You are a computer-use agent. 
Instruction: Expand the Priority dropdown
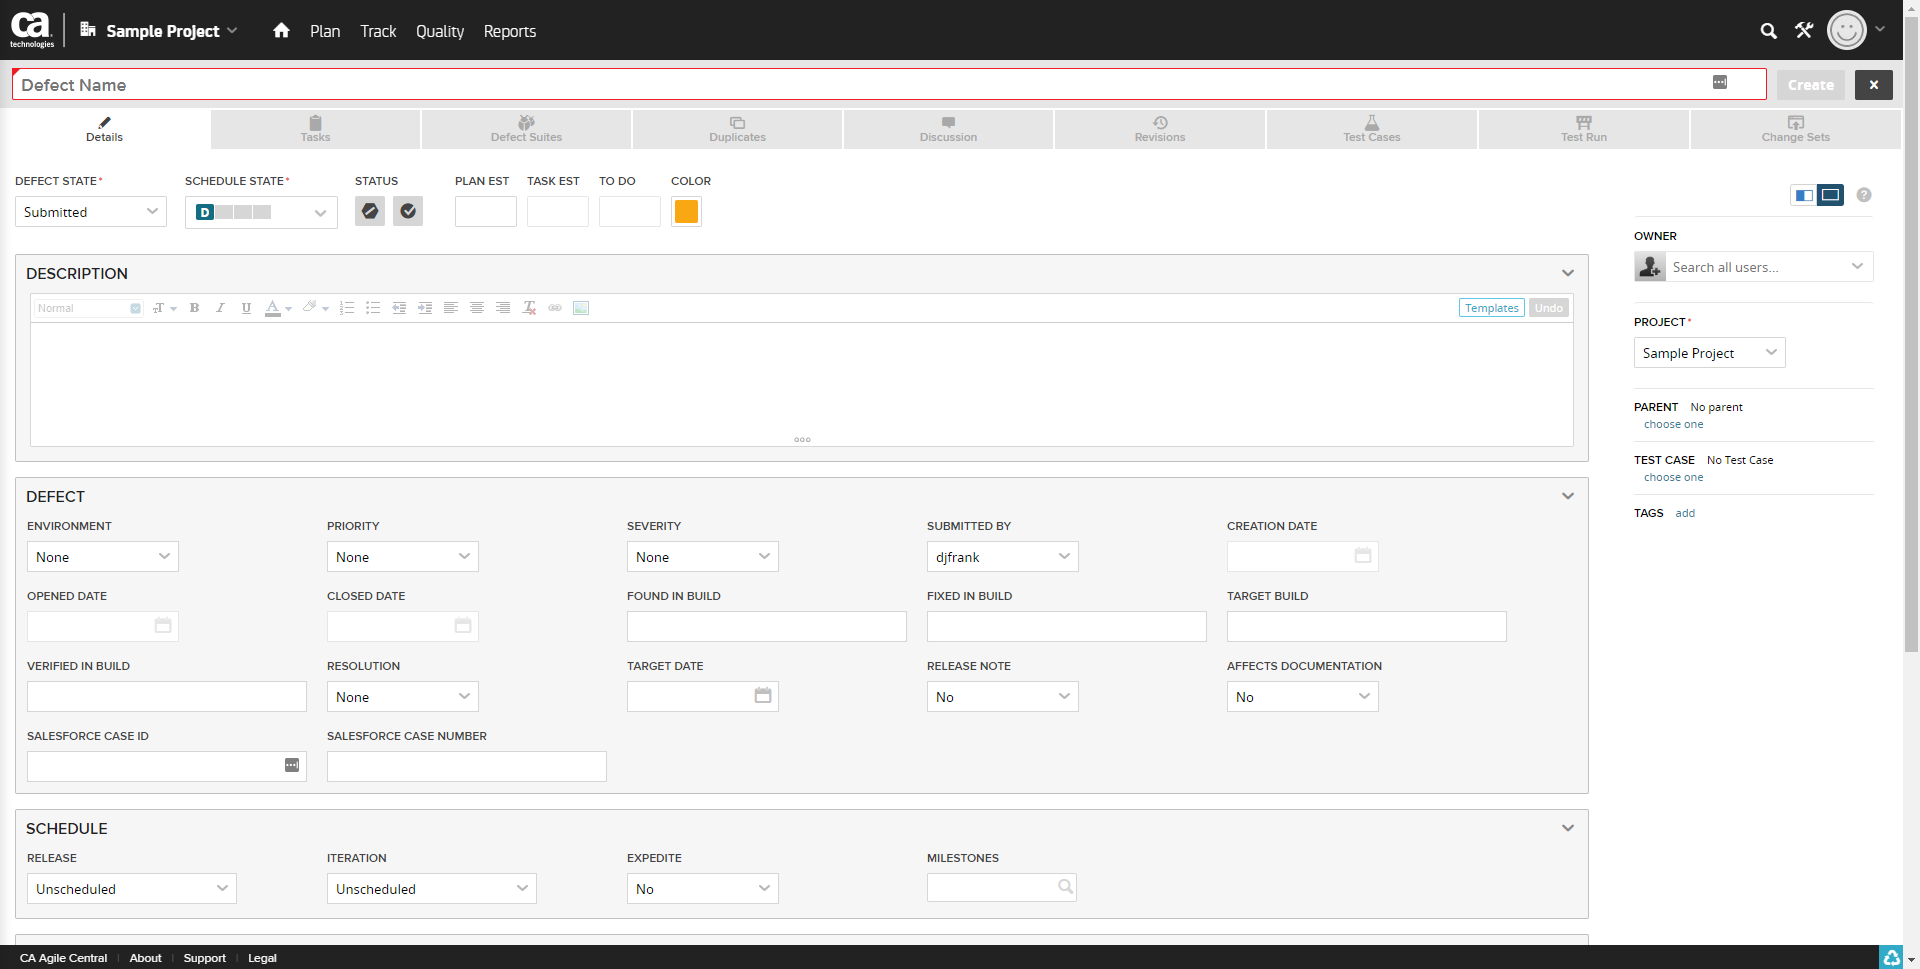tap(402, 557)
